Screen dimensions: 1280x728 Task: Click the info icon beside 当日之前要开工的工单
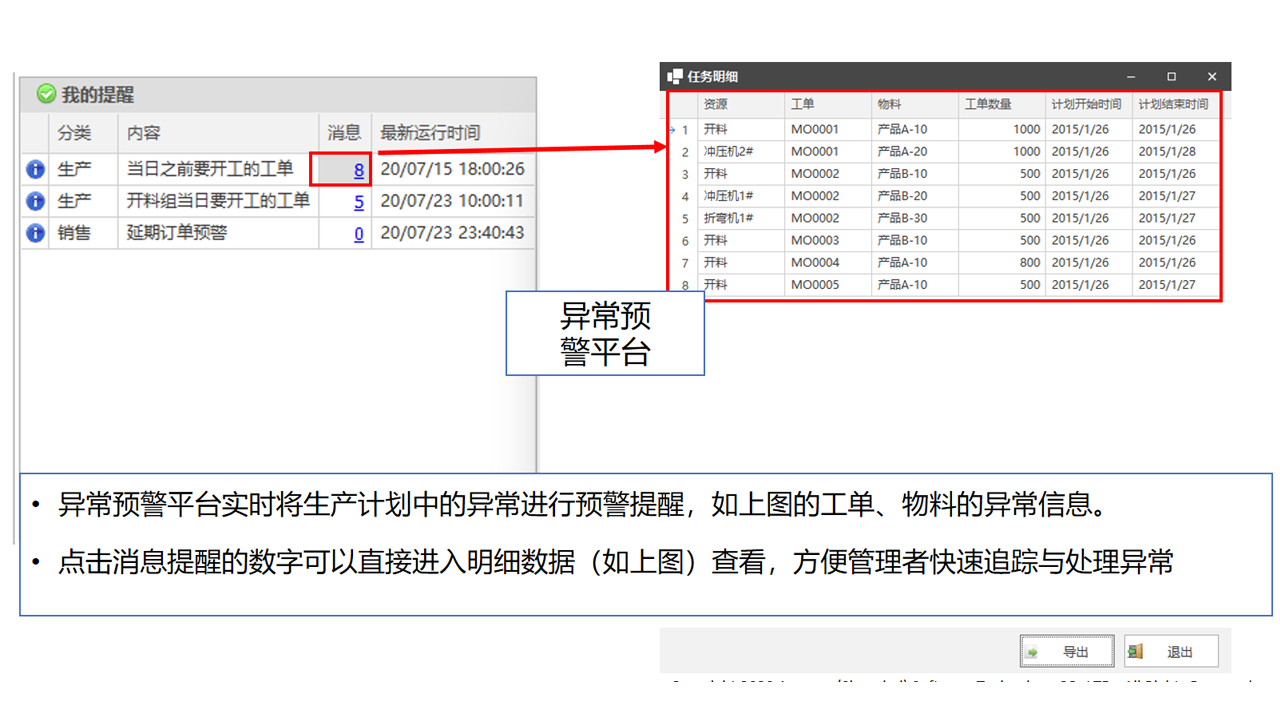[35, 170]
